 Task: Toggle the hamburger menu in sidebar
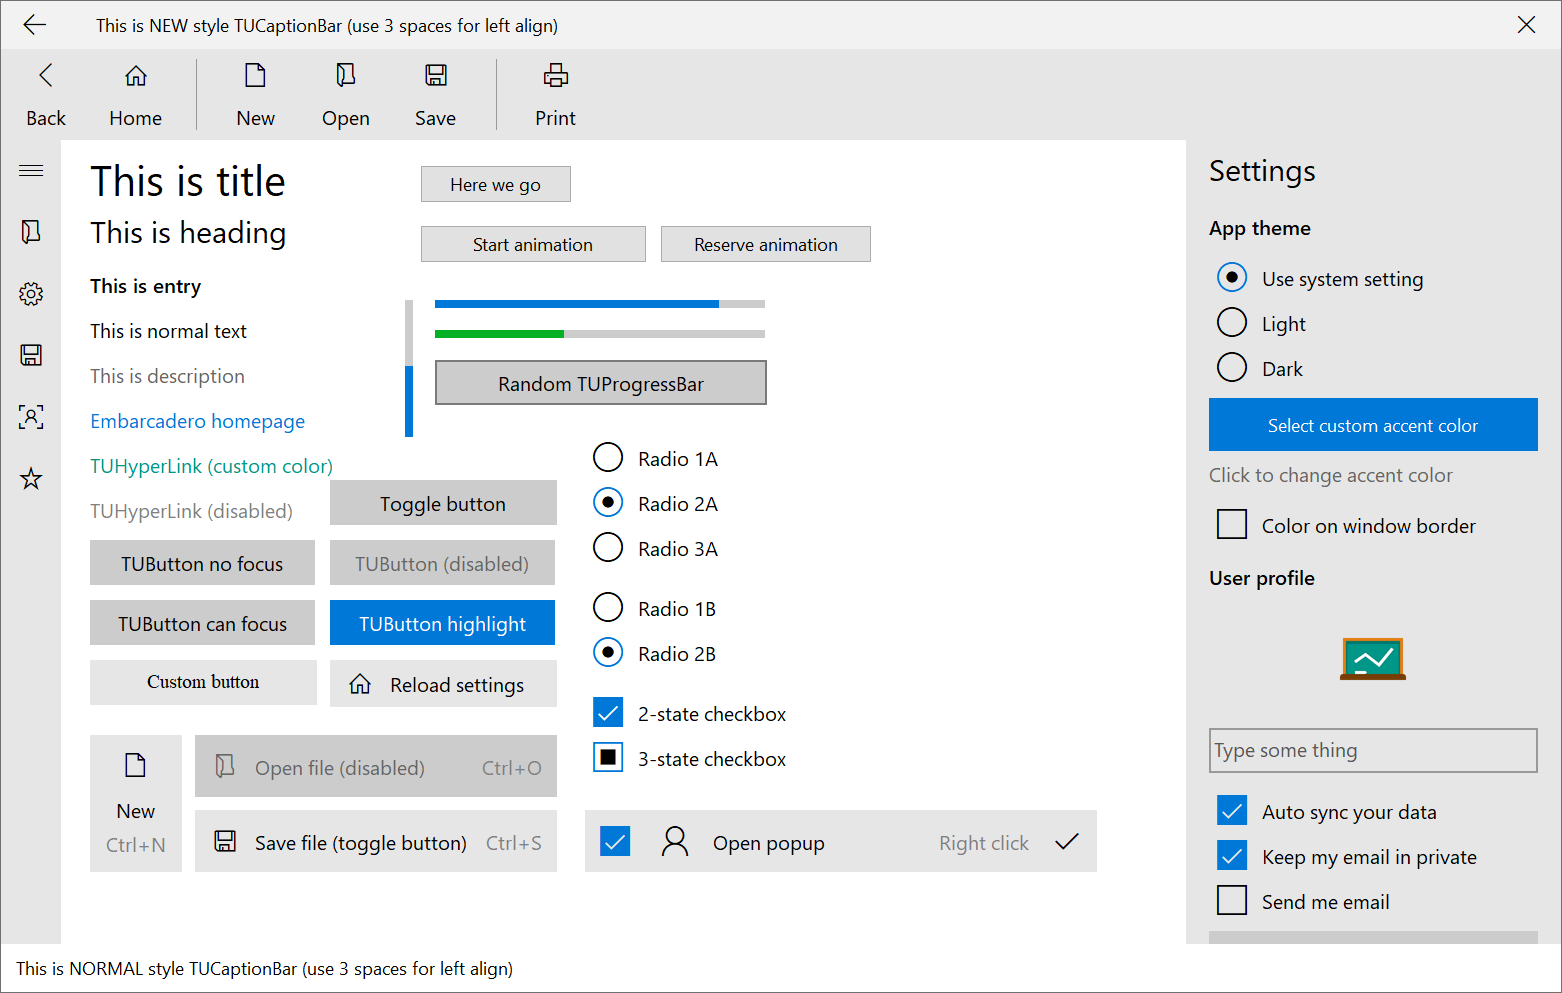tap(31, 170)
